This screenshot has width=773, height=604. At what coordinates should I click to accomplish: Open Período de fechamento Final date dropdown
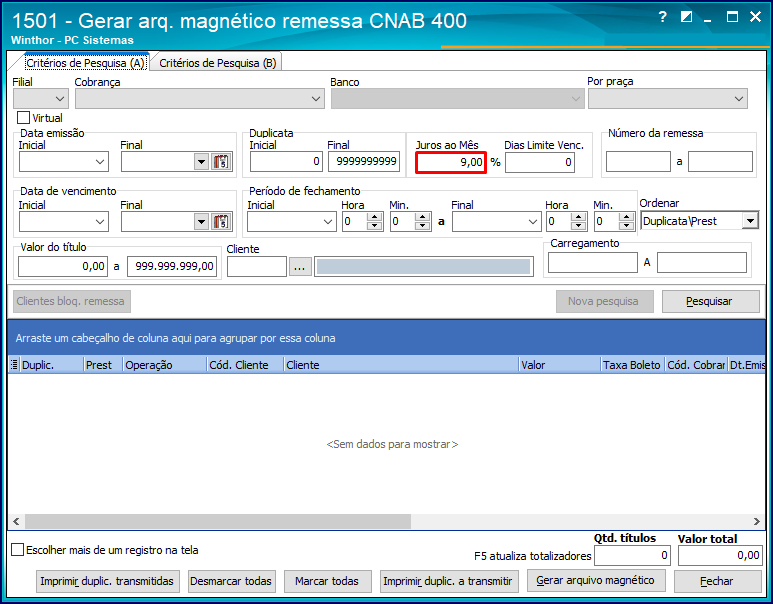click(533, 222)
